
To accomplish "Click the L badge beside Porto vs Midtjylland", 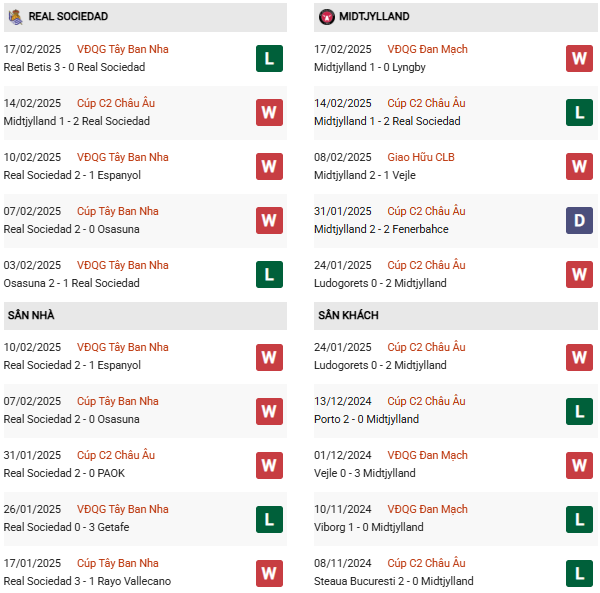I will [x=579, y=410].
